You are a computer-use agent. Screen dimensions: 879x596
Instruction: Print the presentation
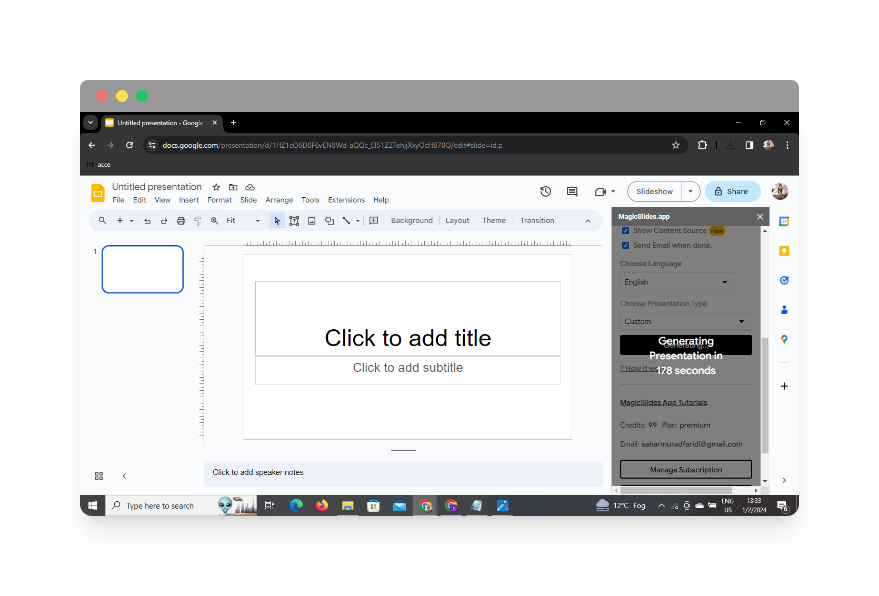coord(181,221)
